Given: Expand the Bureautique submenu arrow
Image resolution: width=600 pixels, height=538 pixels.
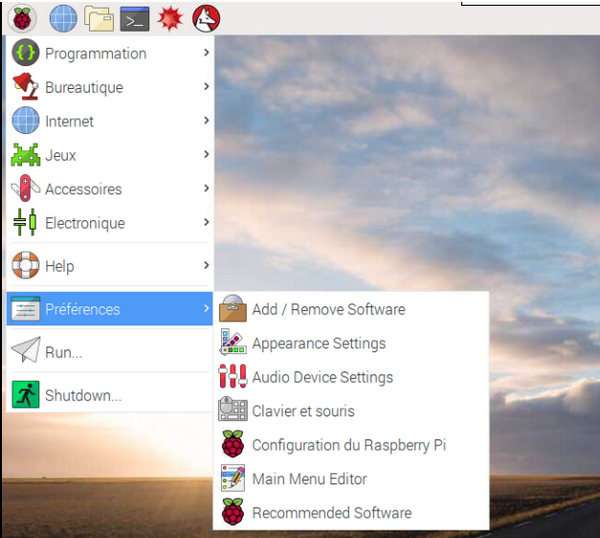Looking at the screenshot, I should point(206,86).
